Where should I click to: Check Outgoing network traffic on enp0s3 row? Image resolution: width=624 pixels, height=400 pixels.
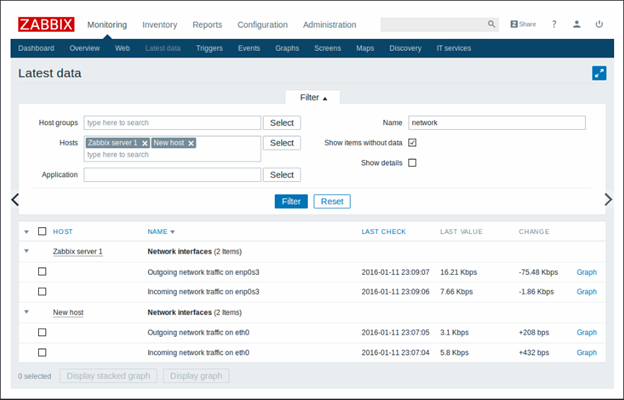click(42, 272)
